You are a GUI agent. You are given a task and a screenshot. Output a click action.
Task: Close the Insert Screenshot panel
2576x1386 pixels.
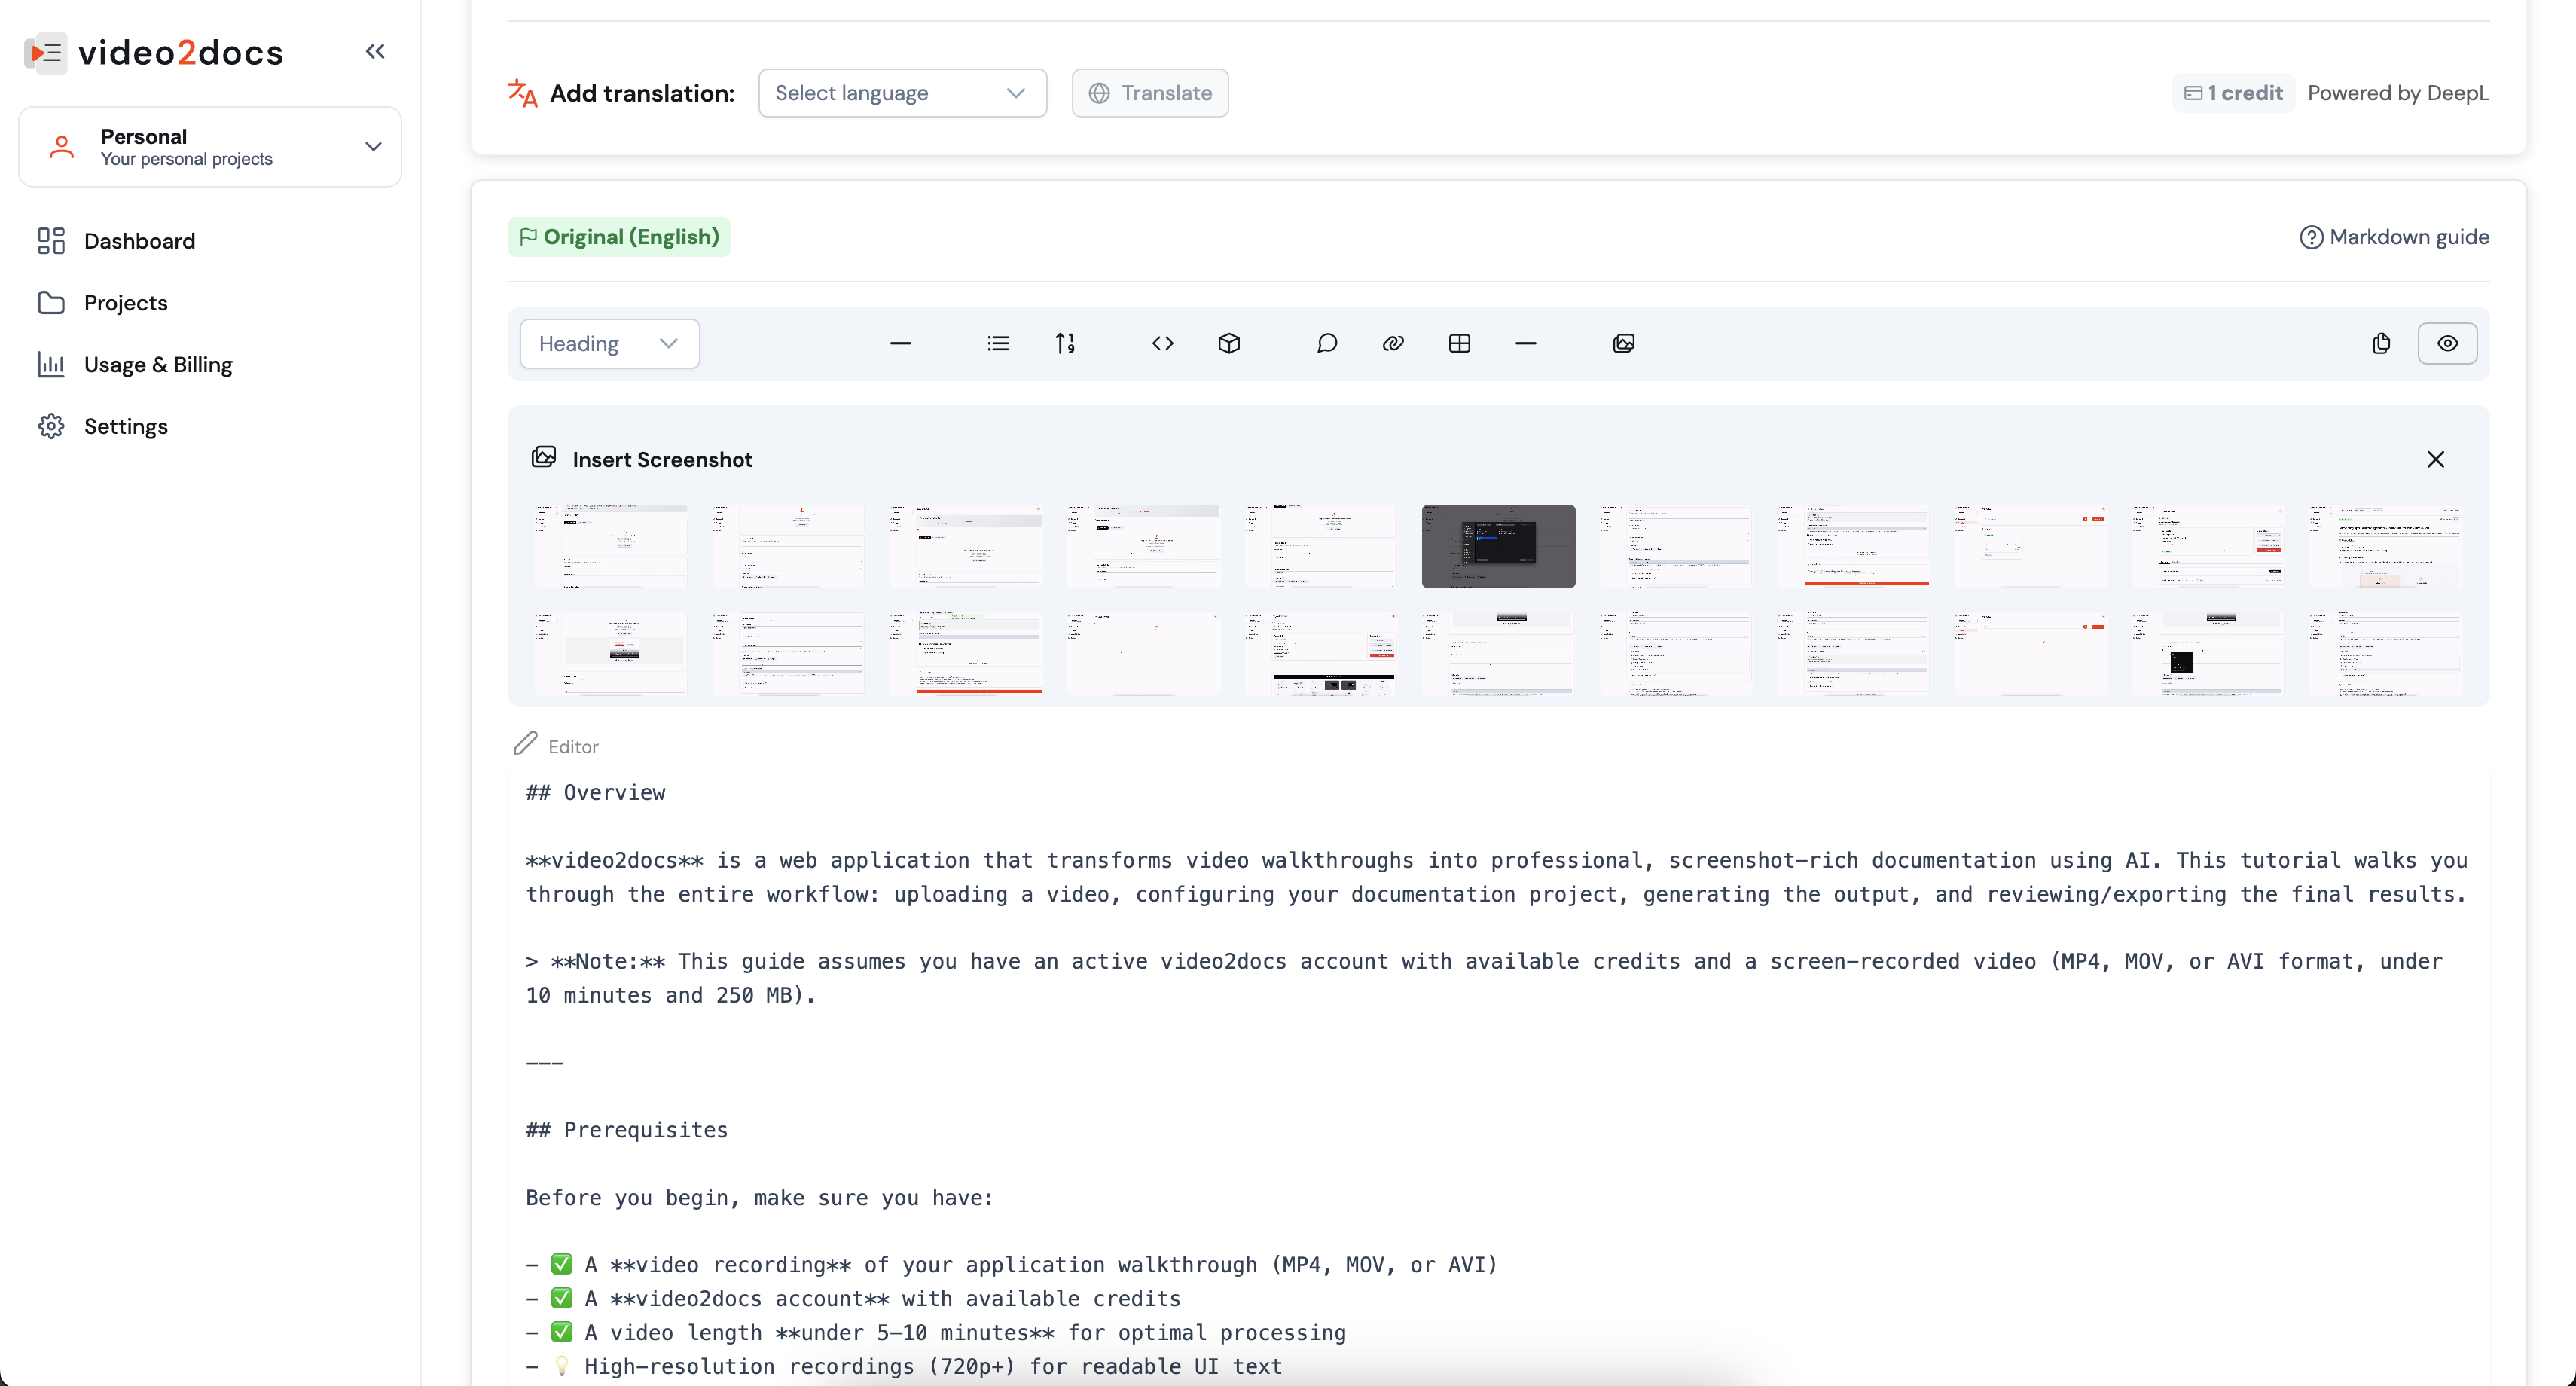pos(2435,460)
